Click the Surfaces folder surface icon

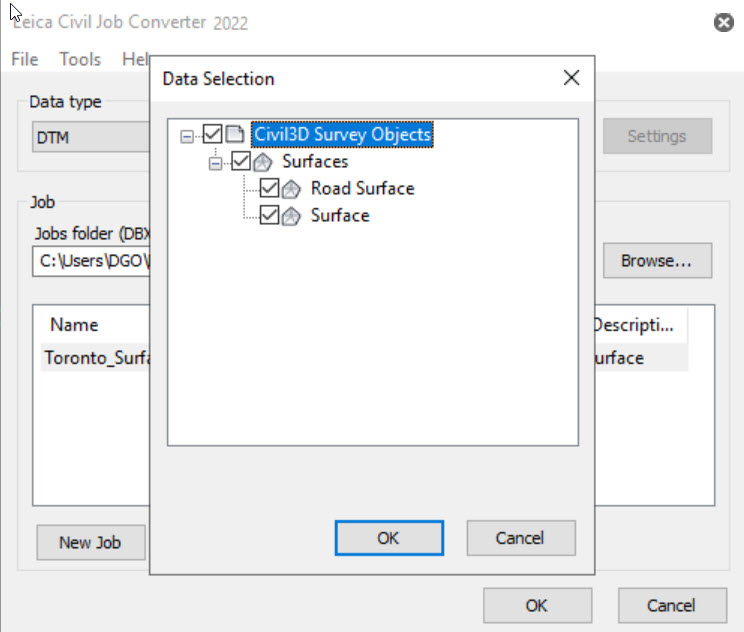263,161
